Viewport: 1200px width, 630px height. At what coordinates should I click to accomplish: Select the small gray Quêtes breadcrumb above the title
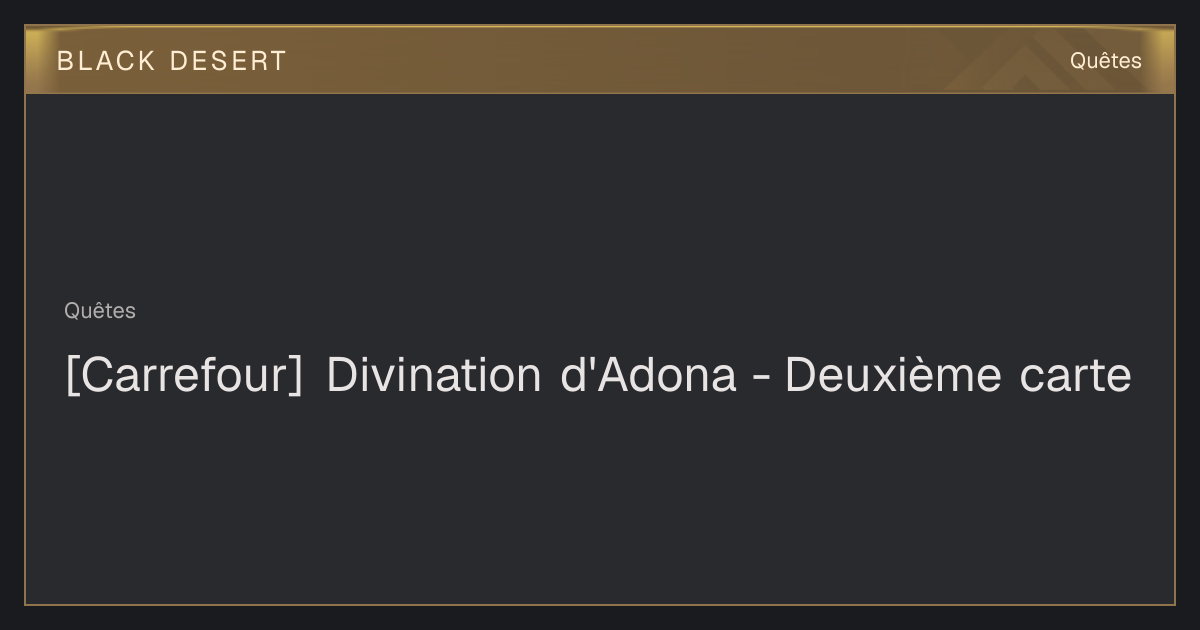point(100,311)
